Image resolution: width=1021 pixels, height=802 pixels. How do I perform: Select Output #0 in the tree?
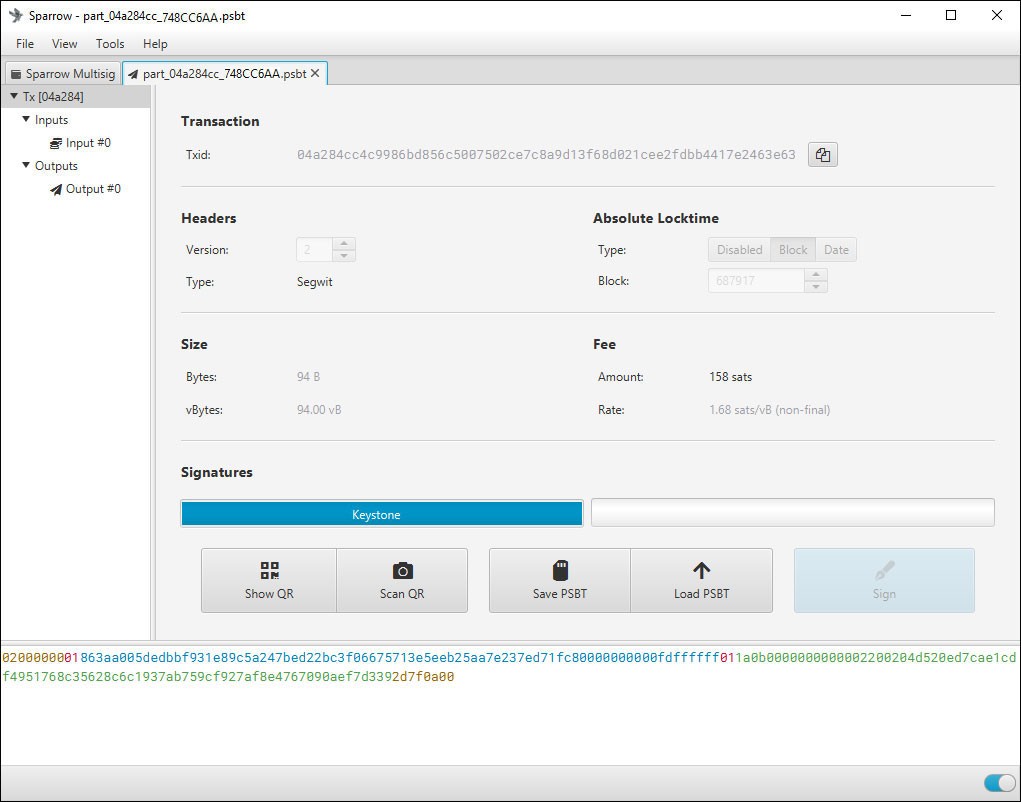point(92,189)
